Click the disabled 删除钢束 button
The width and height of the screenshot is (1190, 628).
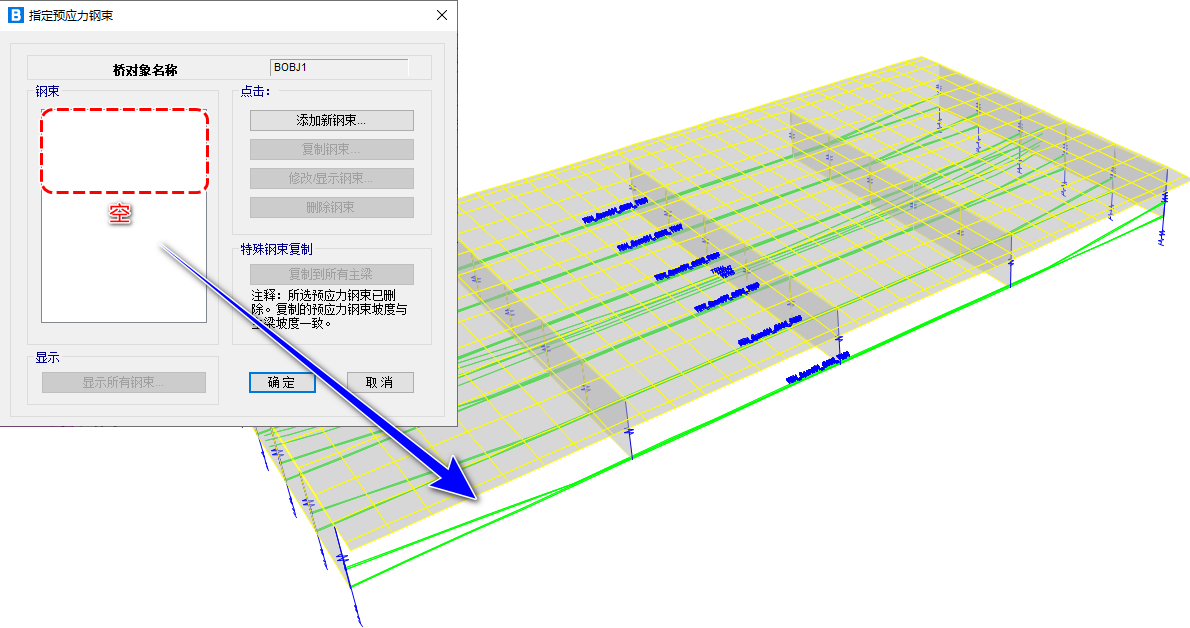tap(331, 208)
